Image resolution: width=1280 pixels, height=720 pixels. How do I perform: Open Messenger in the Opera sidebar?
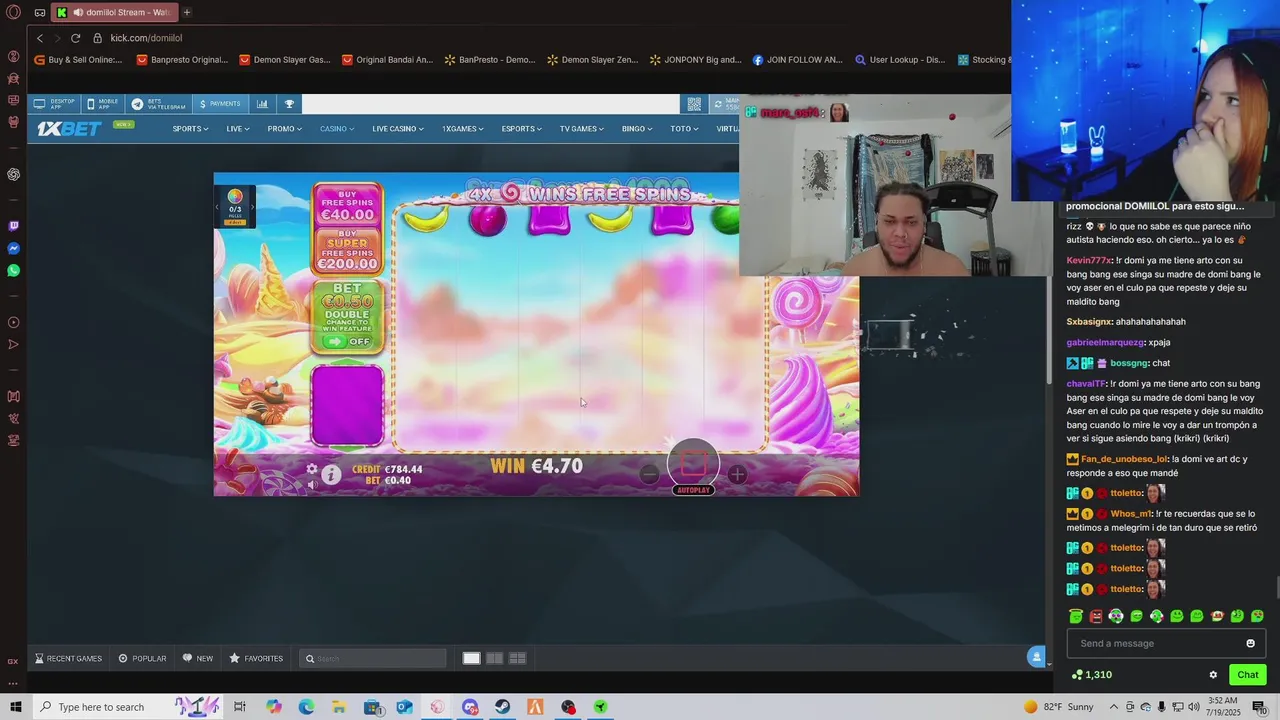(13, 248)
